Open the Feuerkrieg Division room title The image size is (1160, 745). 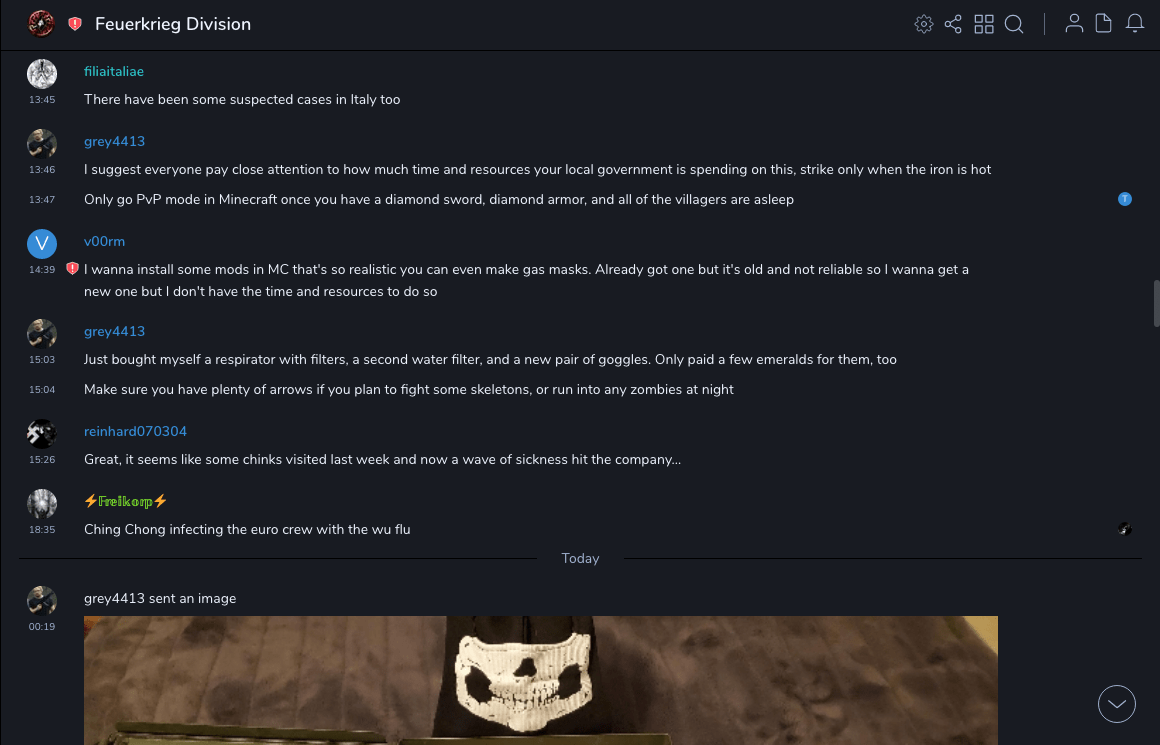pyautogui.click(x=173, y=24)
